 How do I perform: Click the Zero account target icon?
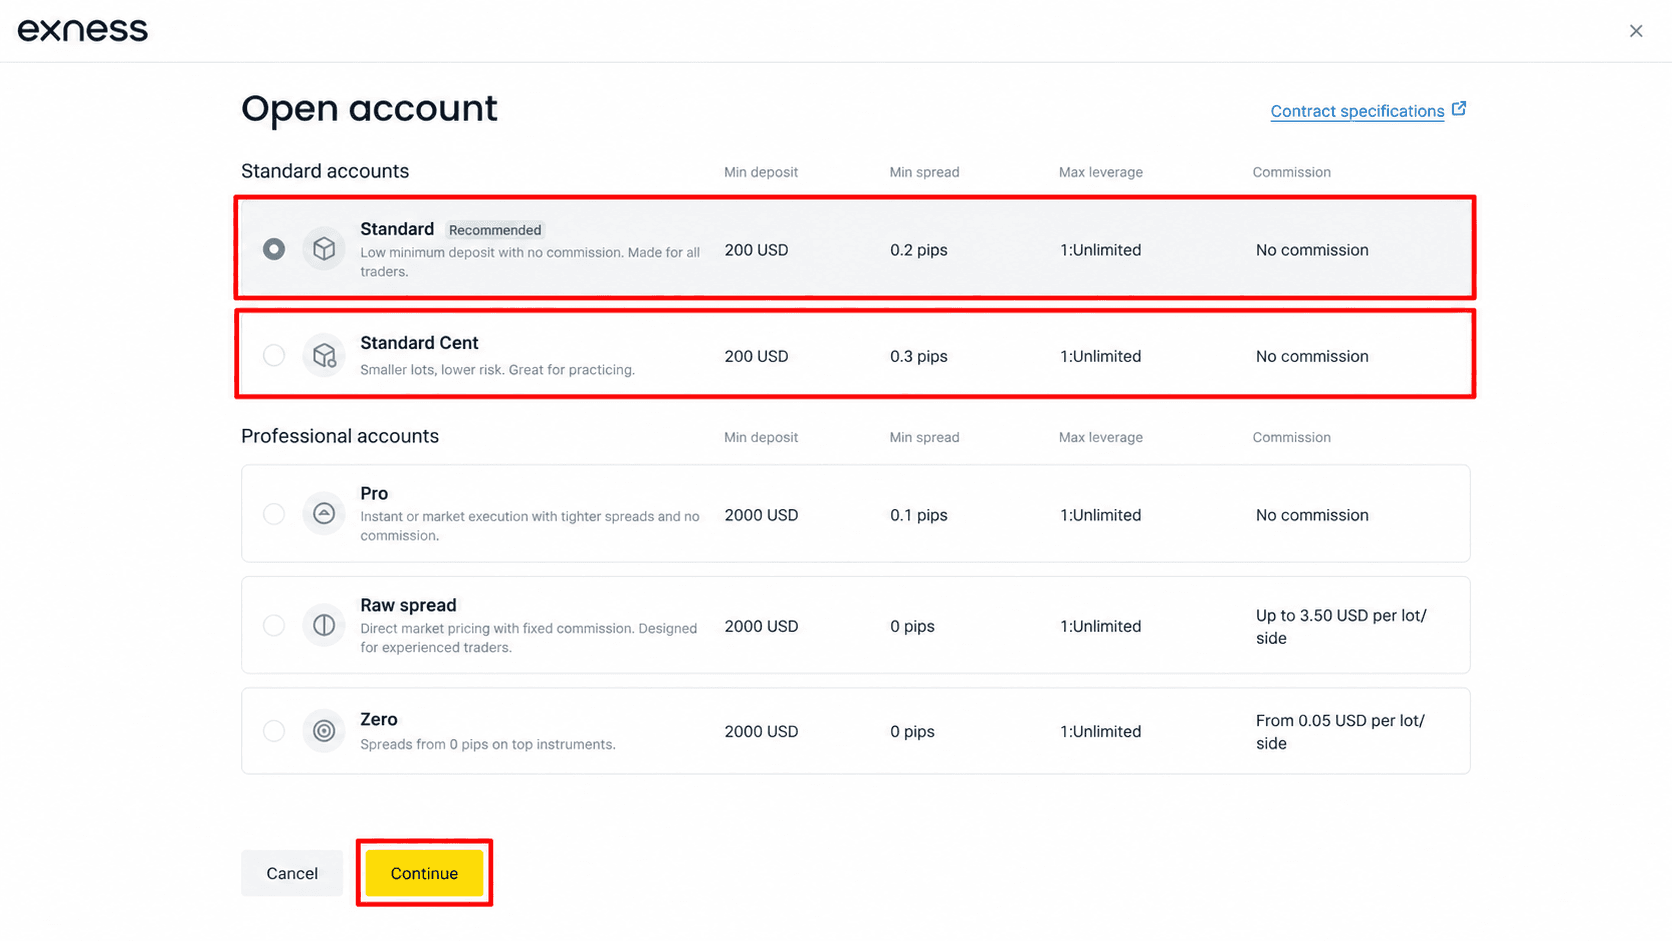pyautogui.click(x=324, y=731)
